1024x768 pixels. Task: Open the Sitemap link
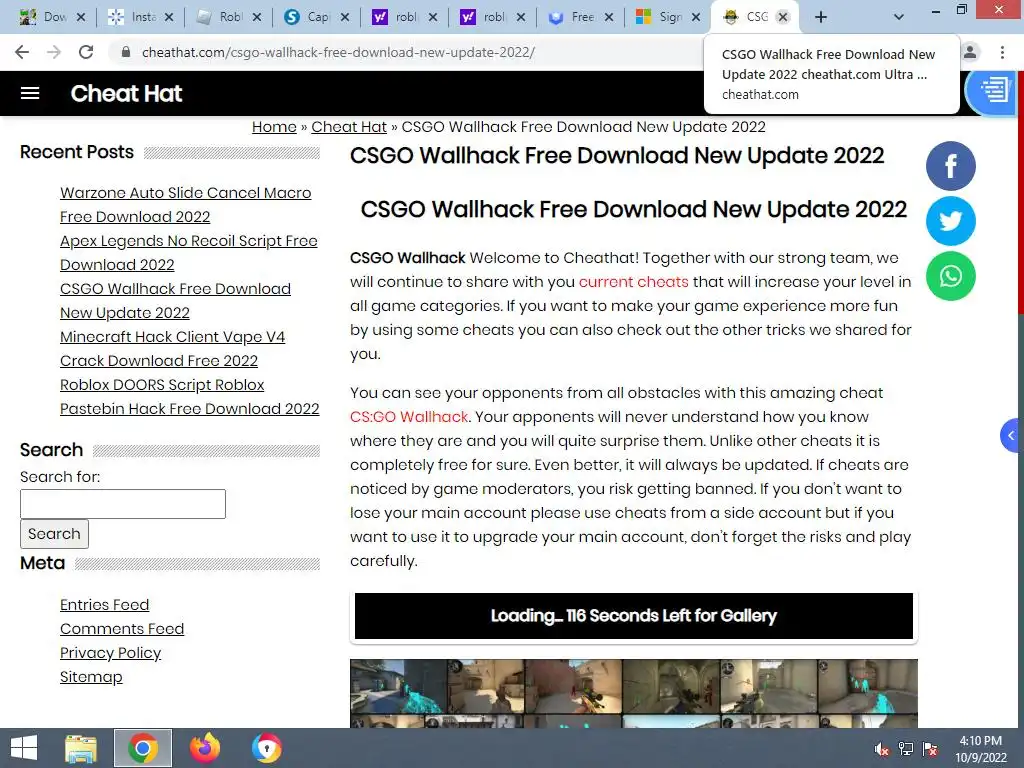(x=91, y=677)
